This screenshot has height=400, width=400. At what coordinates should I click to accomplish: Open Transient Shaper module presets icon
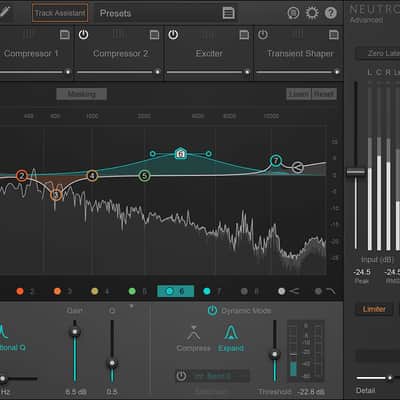click(x=334, y=35)
